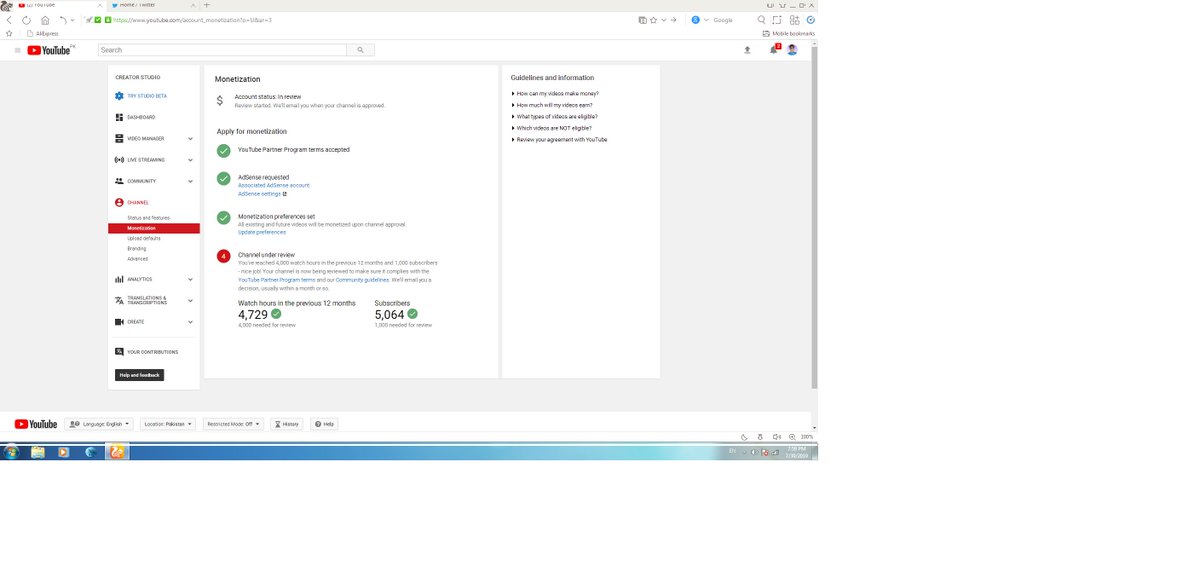Click the browser magnifier search icon
Image resolution: width=1200 pixels, height=566 pixels.
coord(762,20)
